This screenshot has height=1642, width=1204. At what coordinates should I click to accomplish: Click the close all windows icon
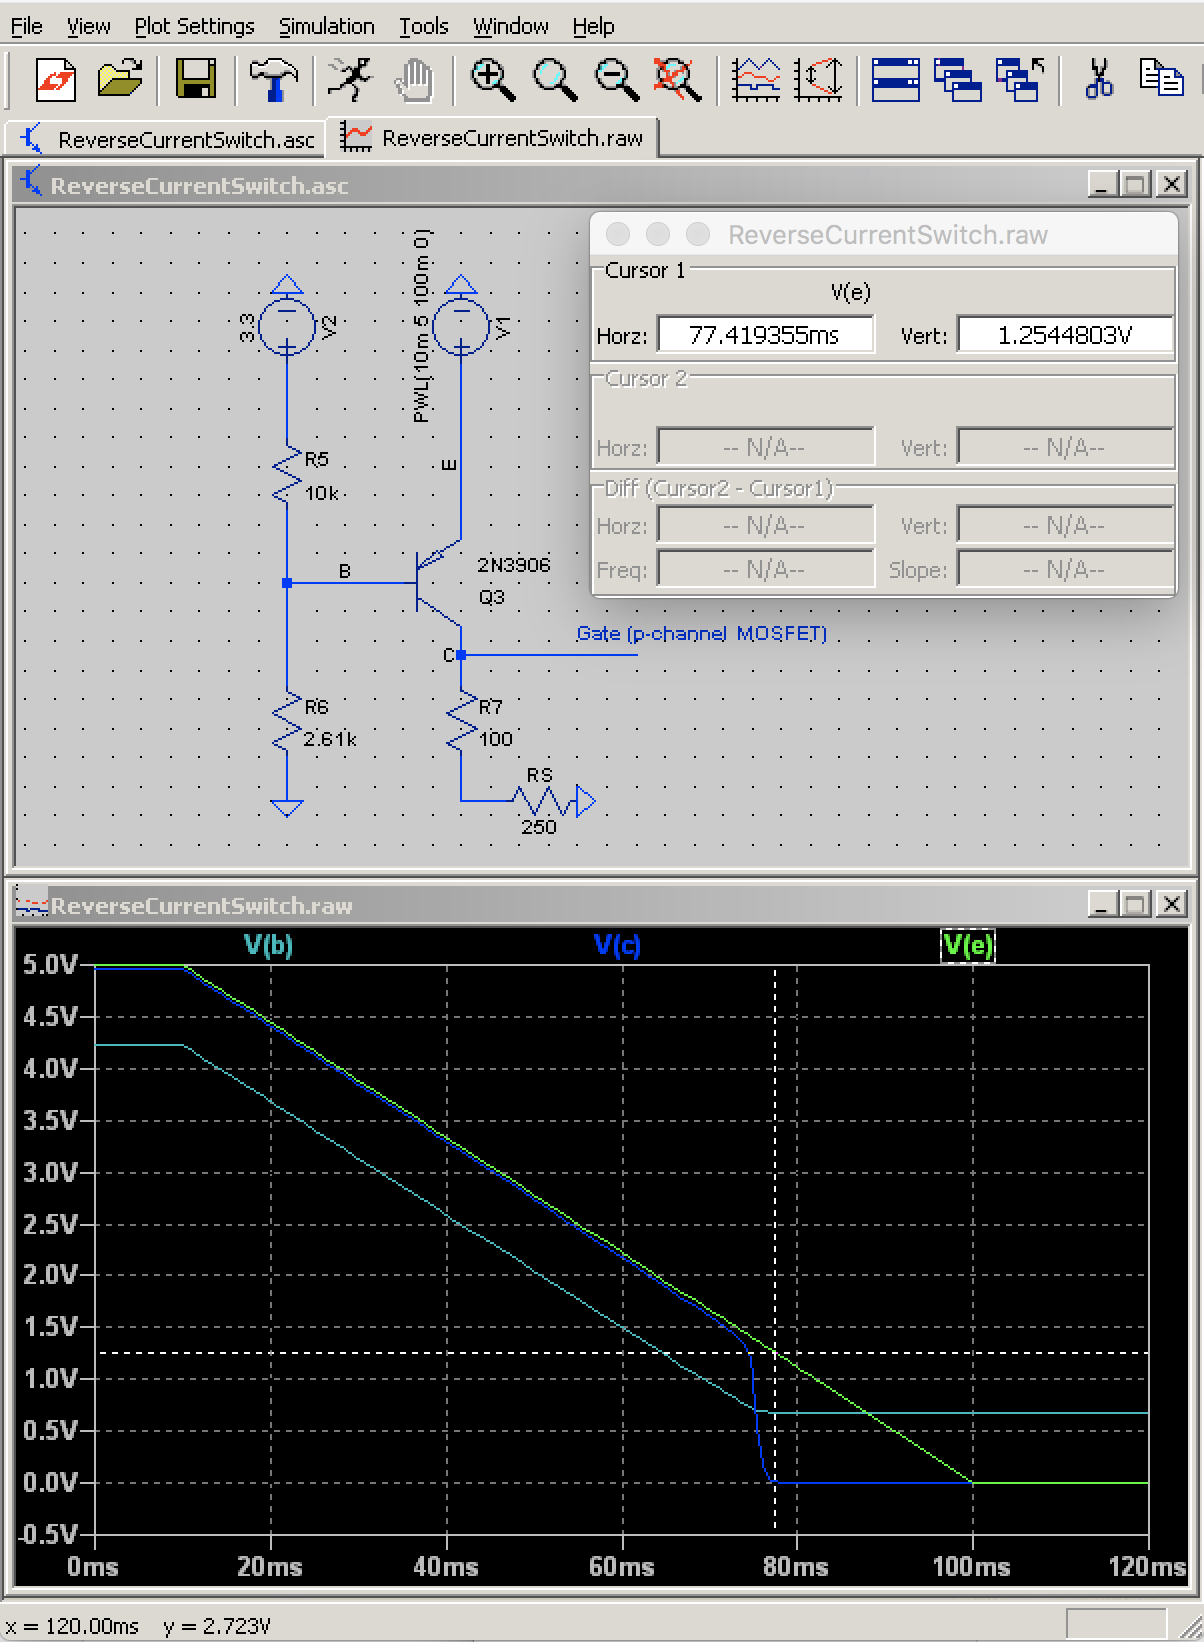point(1020,79)
